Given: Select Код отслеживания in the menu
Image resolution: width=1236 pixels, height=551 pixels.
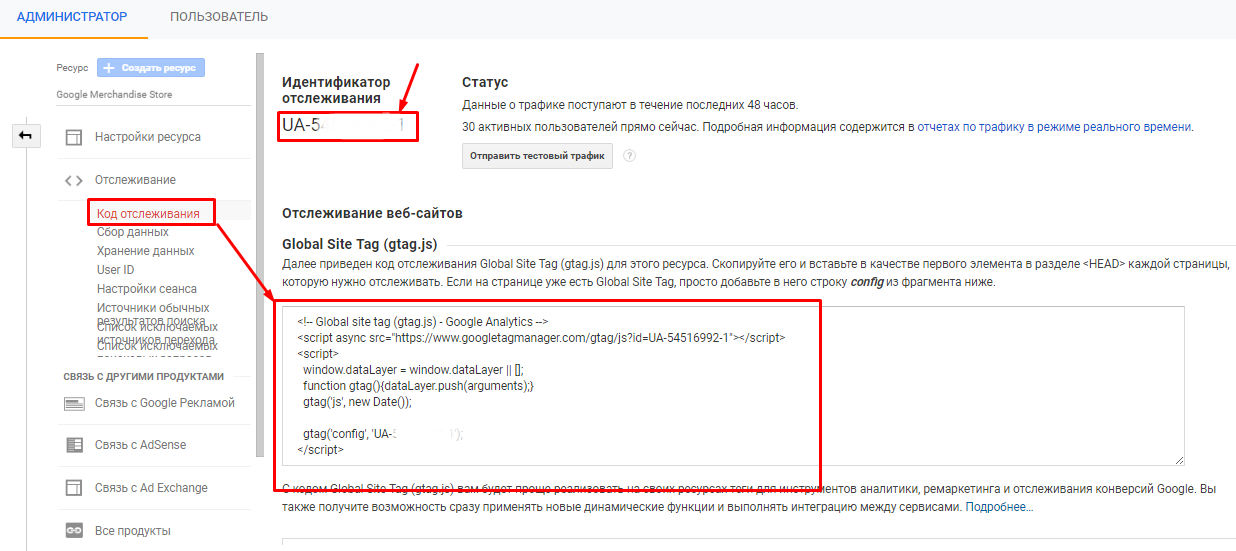Looking at the screenshot, I should tap(148, 213).
